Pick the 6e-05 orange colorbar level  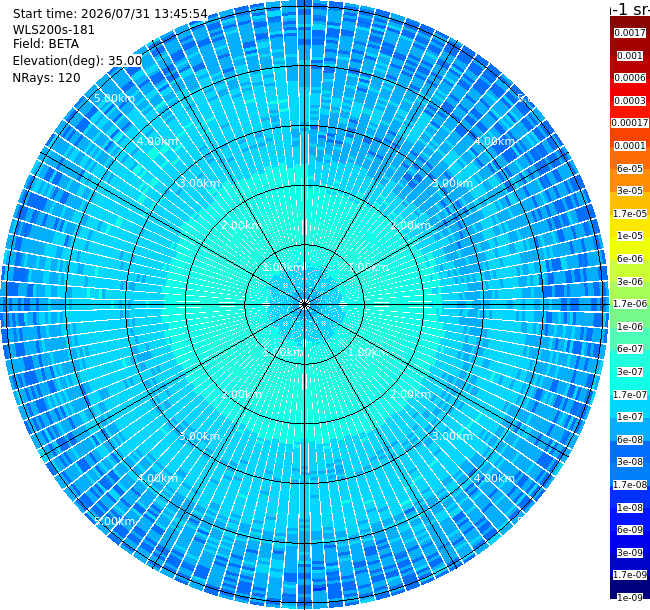[x=630, y=169]
